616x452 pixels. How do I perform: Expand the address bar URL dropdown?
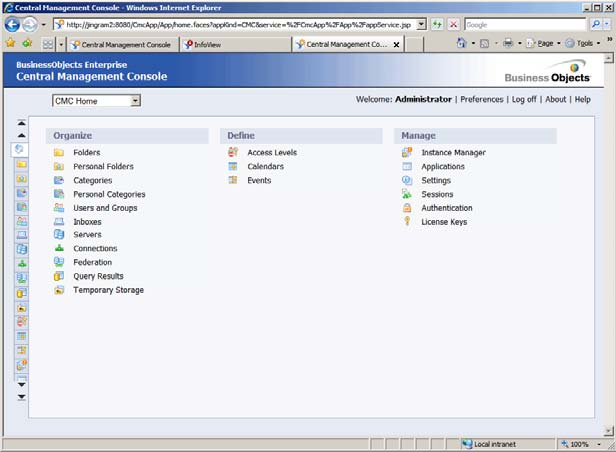coord(421,24)
